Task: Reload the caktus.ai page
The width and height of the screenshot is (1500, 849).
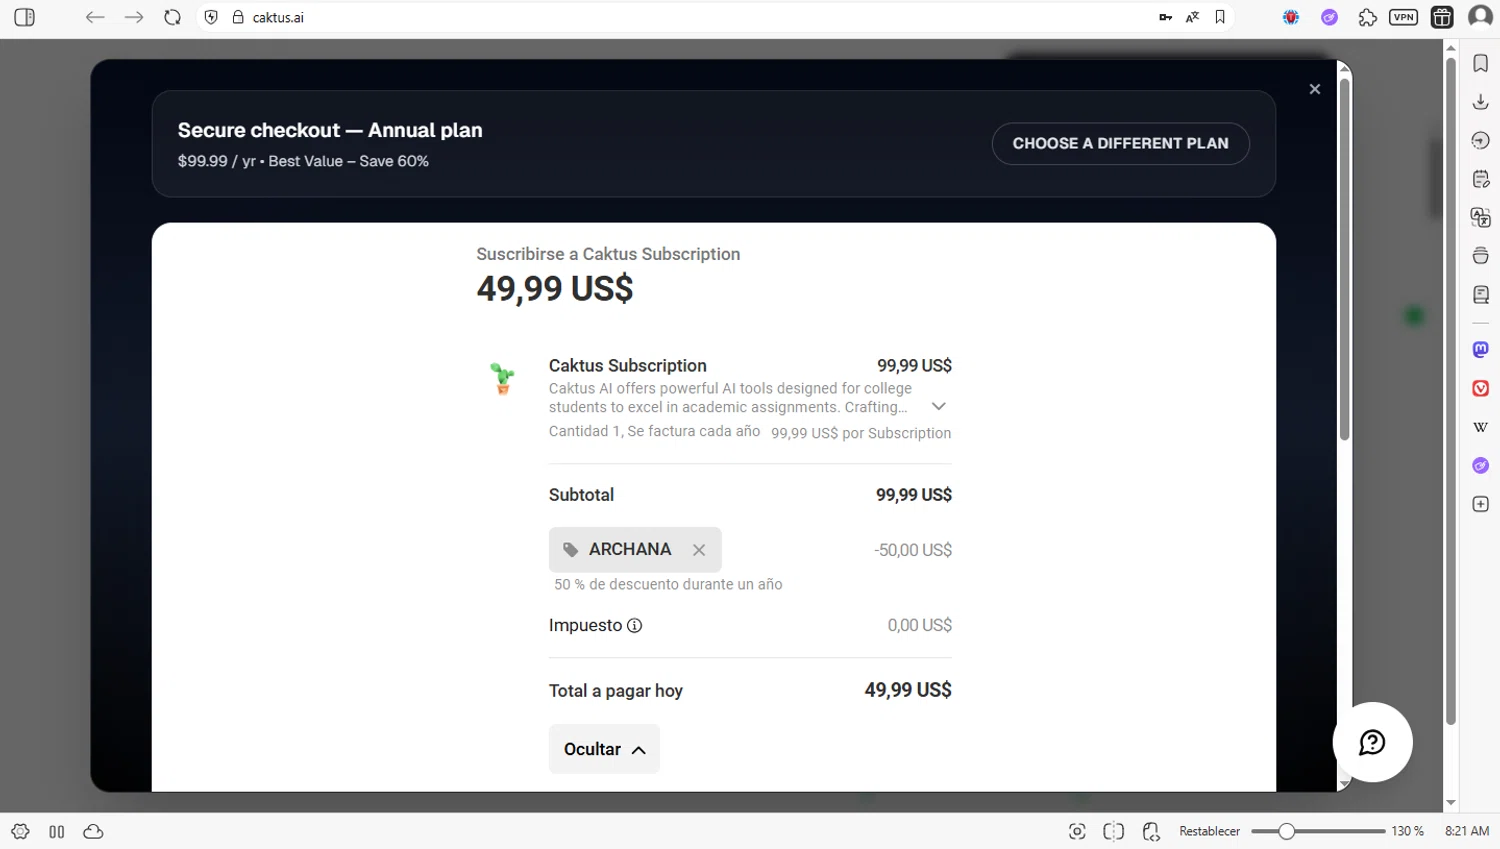Action: [172, 17]
